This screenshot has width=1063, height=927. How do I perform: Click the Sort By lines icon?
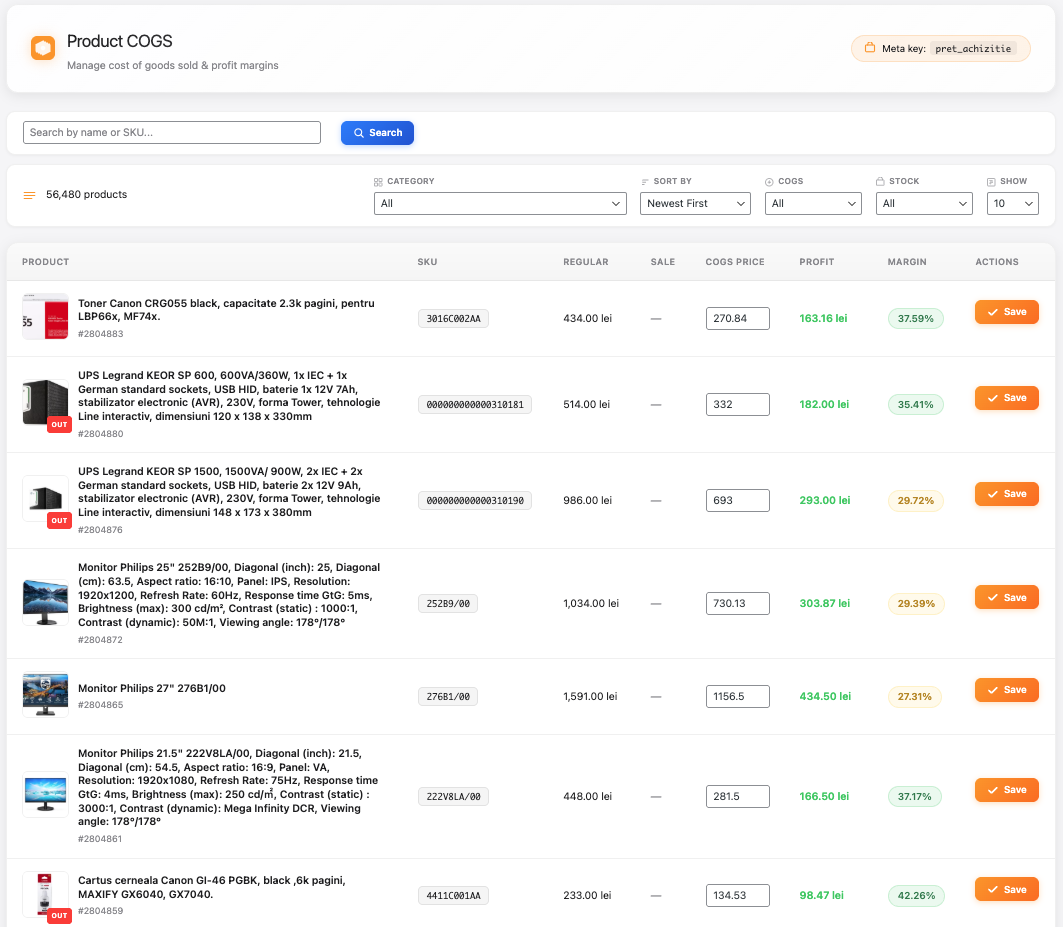tap(645, 182)
